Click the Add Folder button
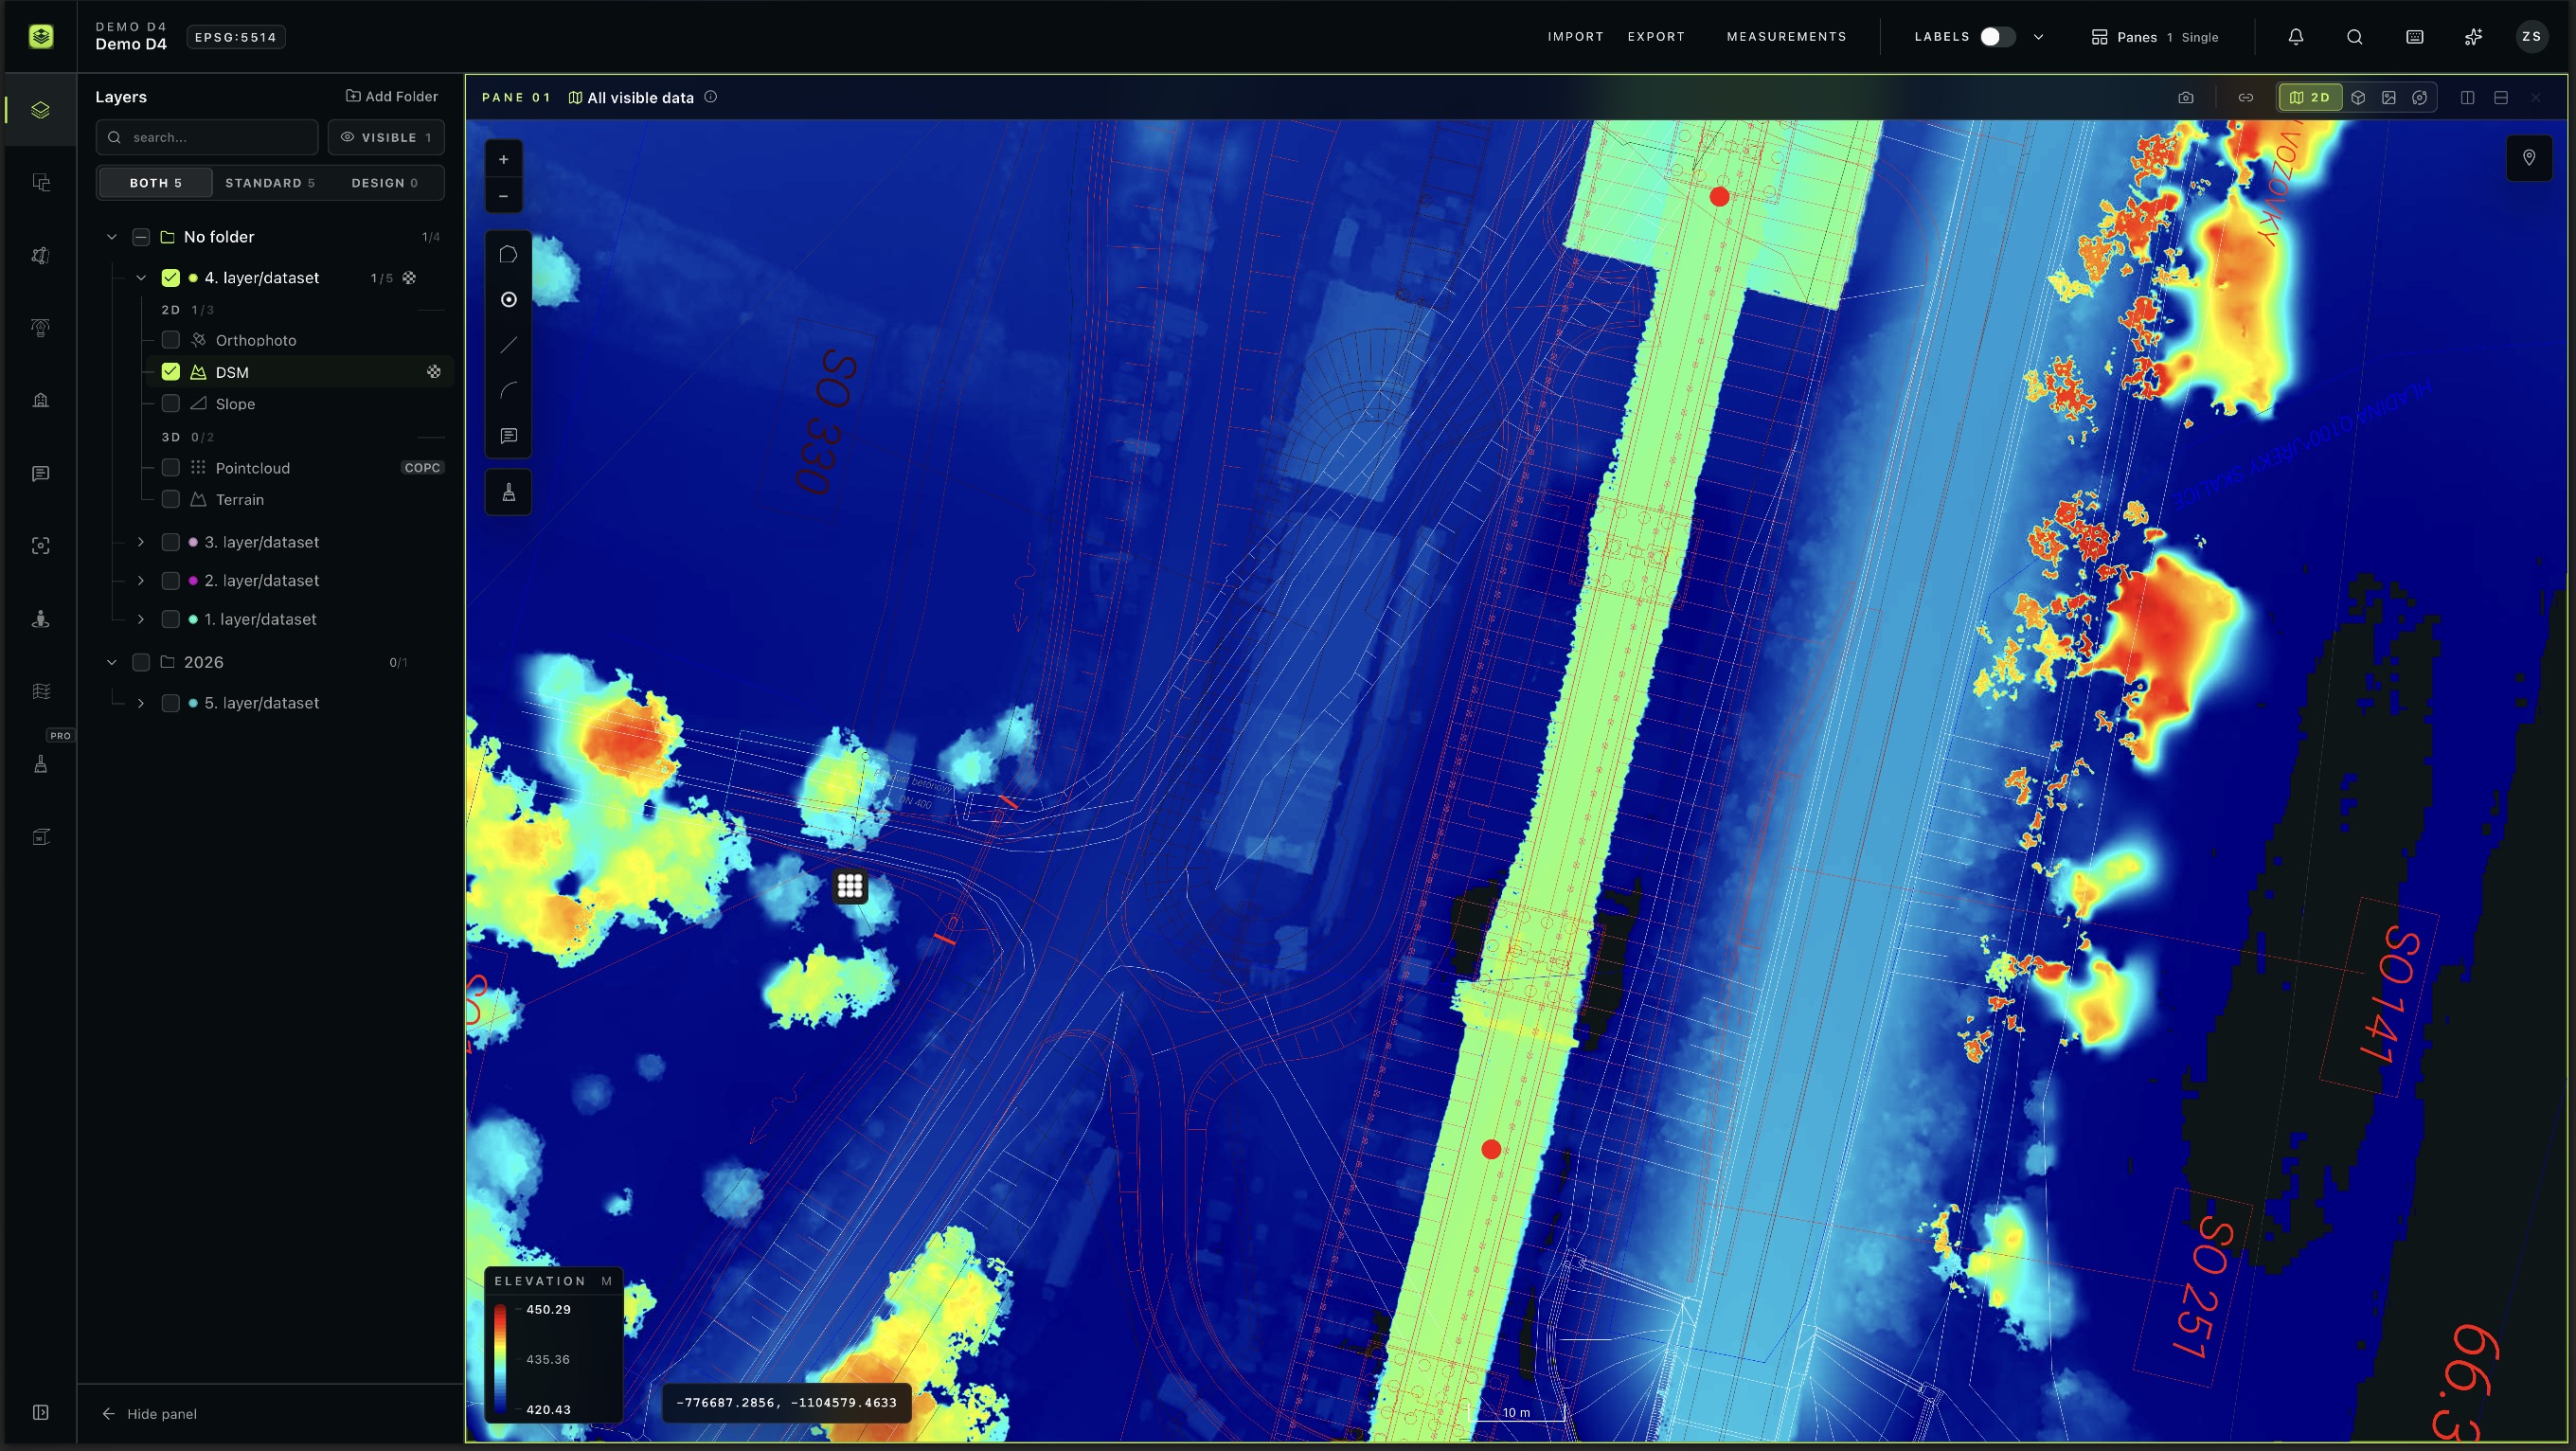 click(391, 96)
